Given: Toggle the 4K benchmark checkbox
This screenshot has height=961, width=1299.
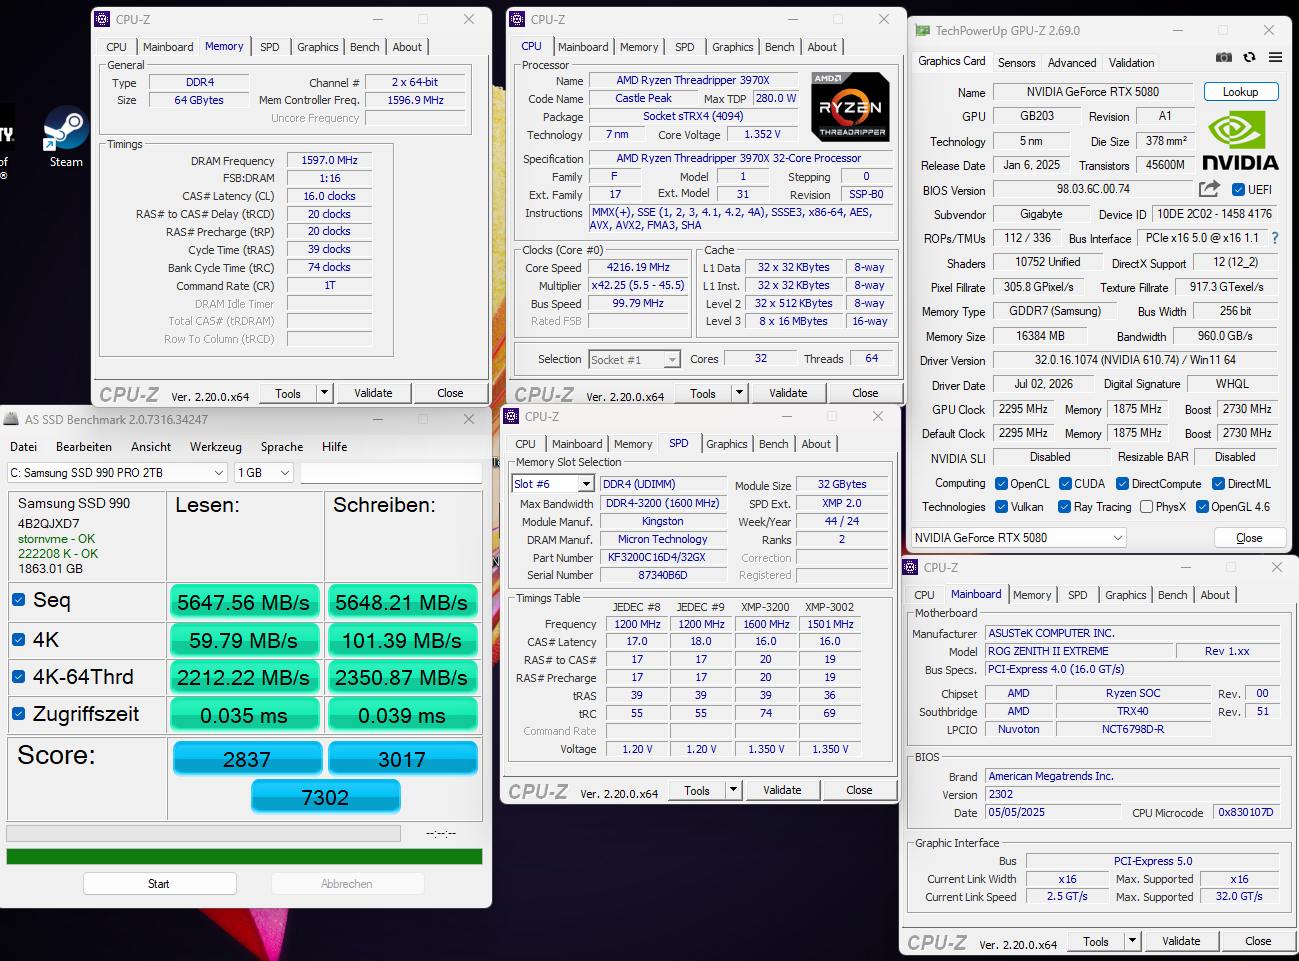Looking at the screenshot, I should pos(18,639).
